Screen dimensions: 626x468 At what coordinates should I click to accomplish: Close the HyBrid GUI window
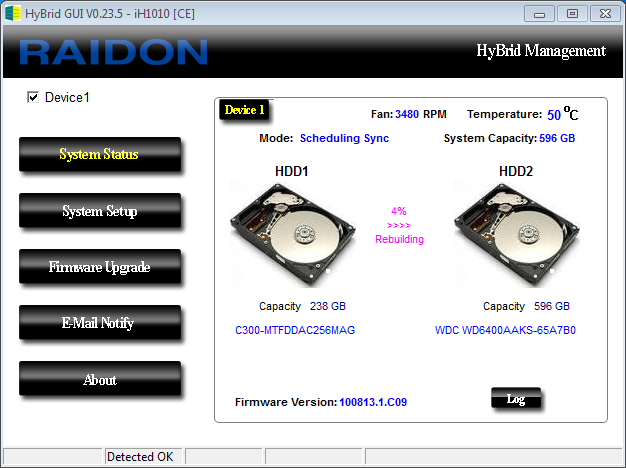click(605, 14)
